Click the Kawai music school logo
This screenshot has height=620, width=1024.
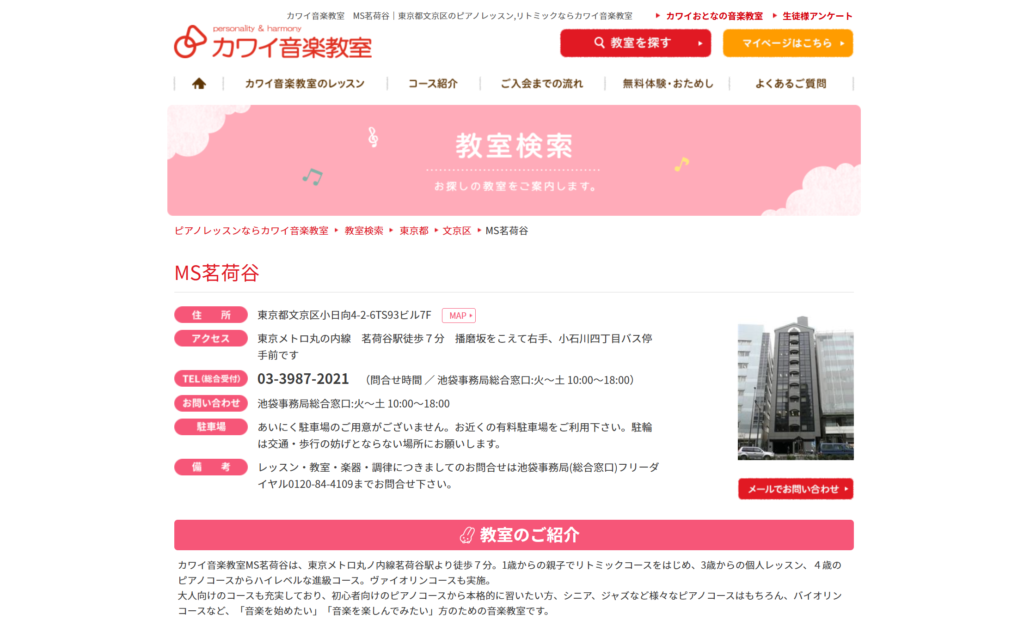(x=273, y=42)
